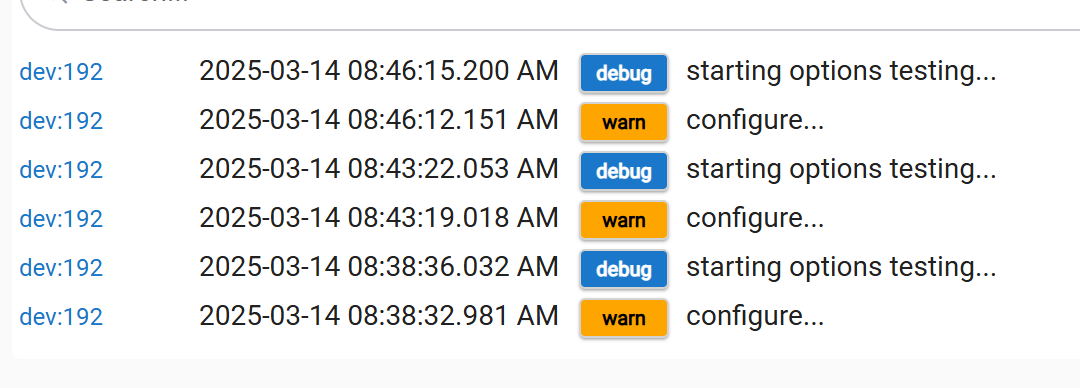Viewport: 1080px width, 388px height.
Task: Open dev:192 link for 08:38:36.032 entry
Action: (61, 267)
